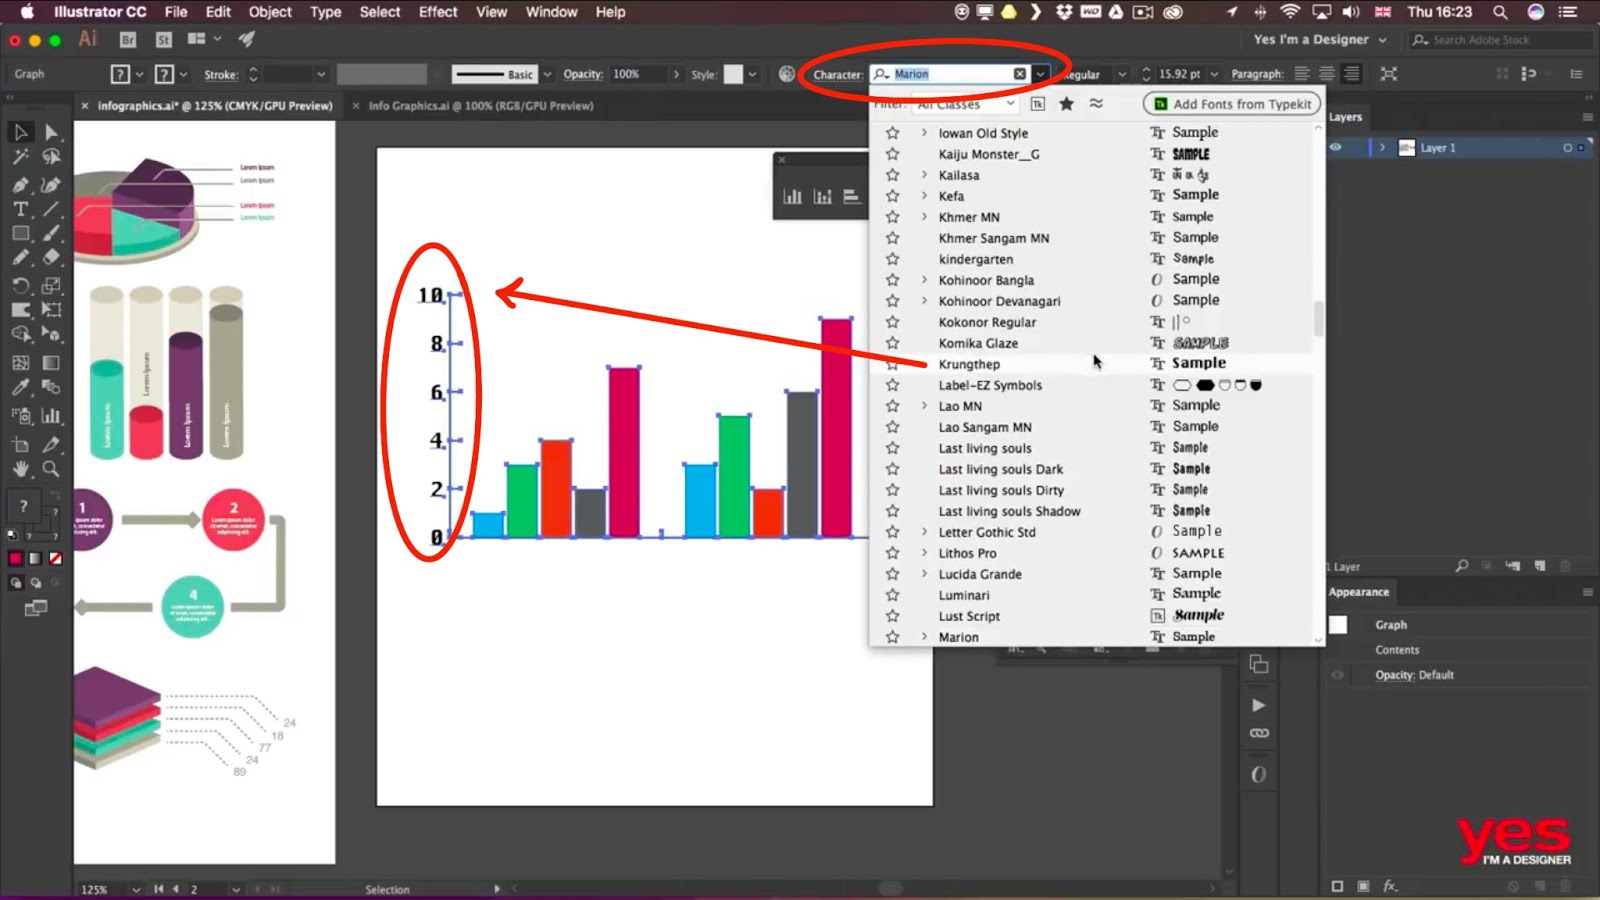
Task: Select the Pen tool
Action: (20, 185)
